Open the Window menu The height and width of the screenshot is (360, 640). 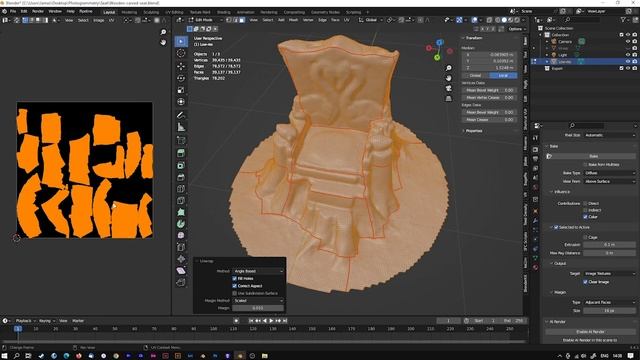click(x=55, y=11)
